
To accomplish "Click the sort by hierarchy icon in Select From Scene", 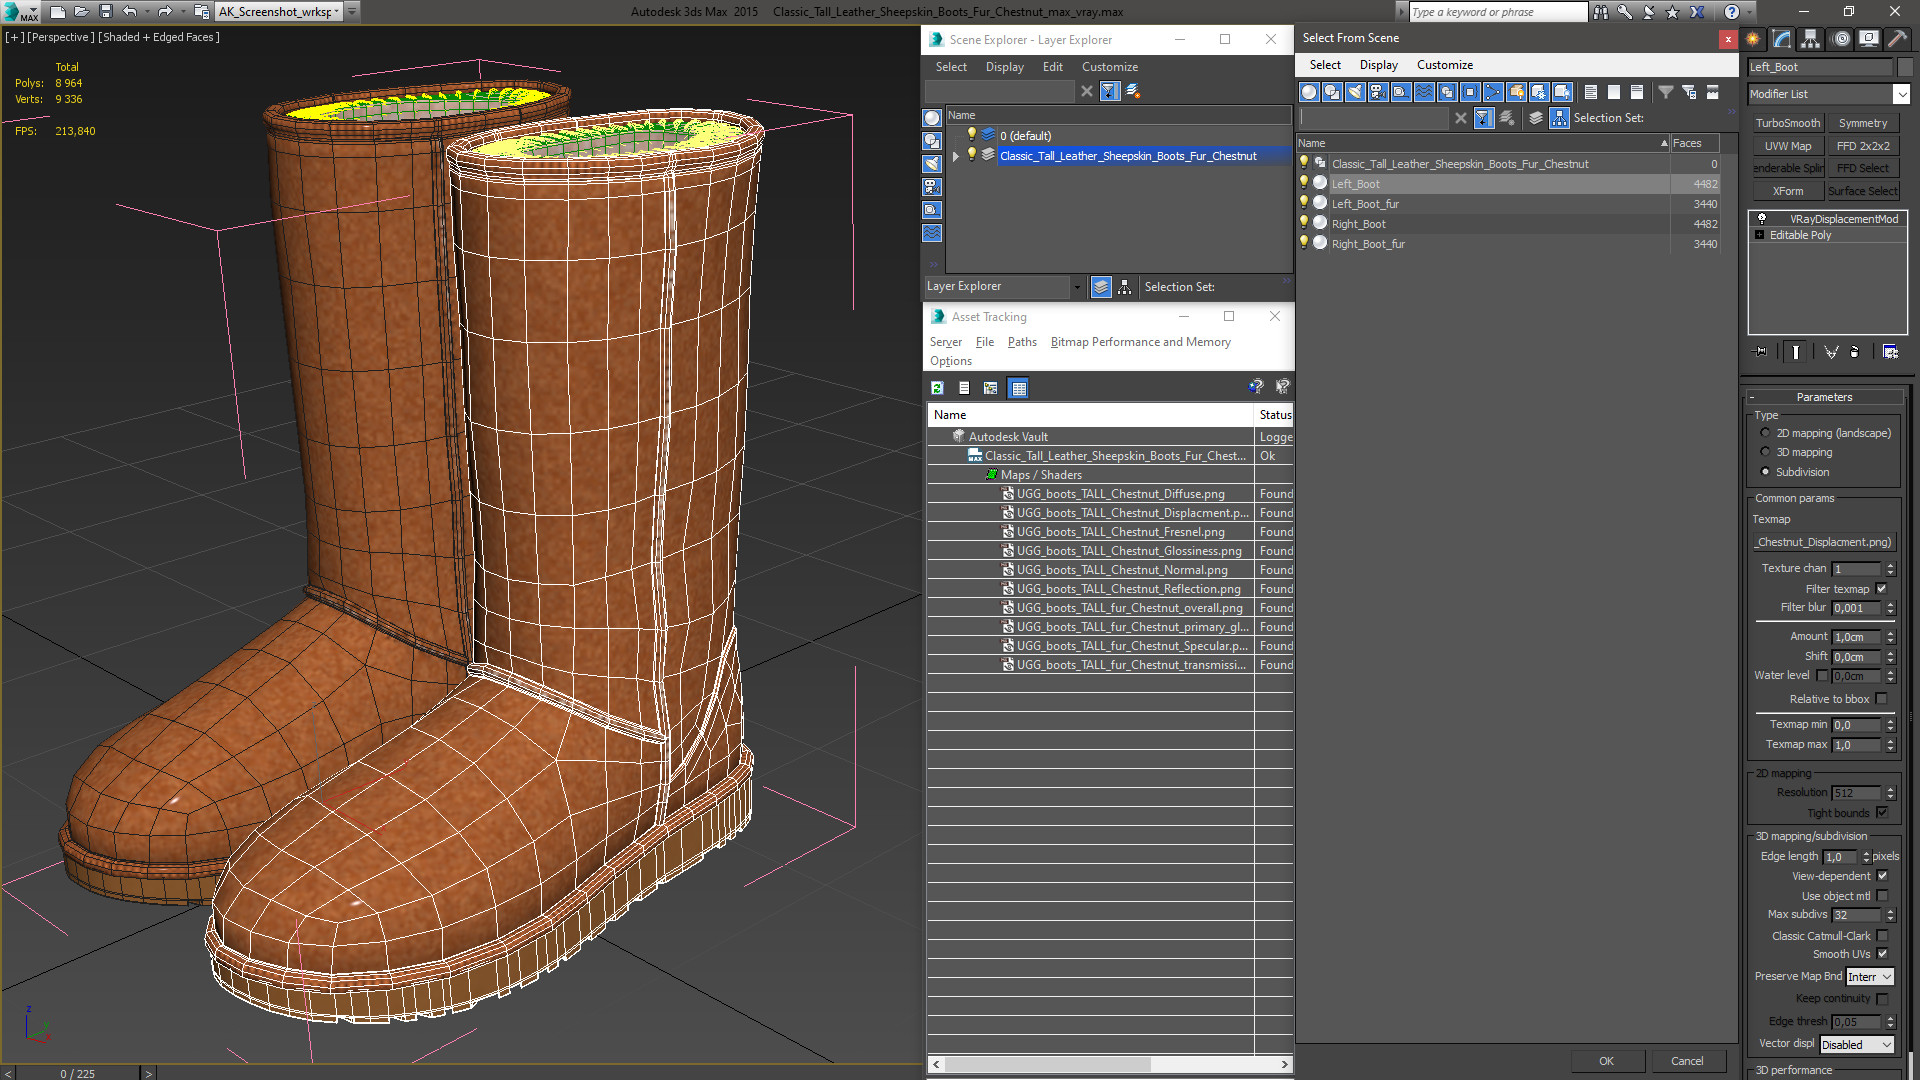I will (x=1559, y=118).
